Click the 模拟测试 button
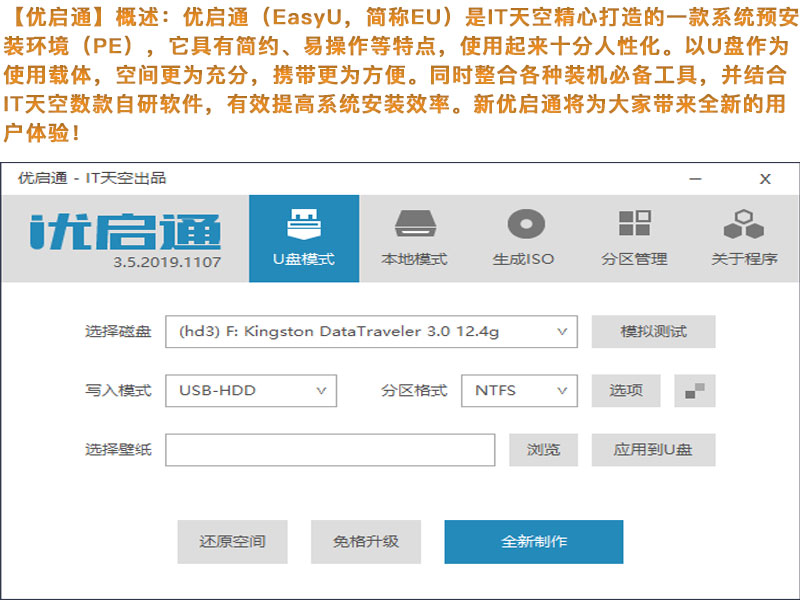 [x=654, y=332]
